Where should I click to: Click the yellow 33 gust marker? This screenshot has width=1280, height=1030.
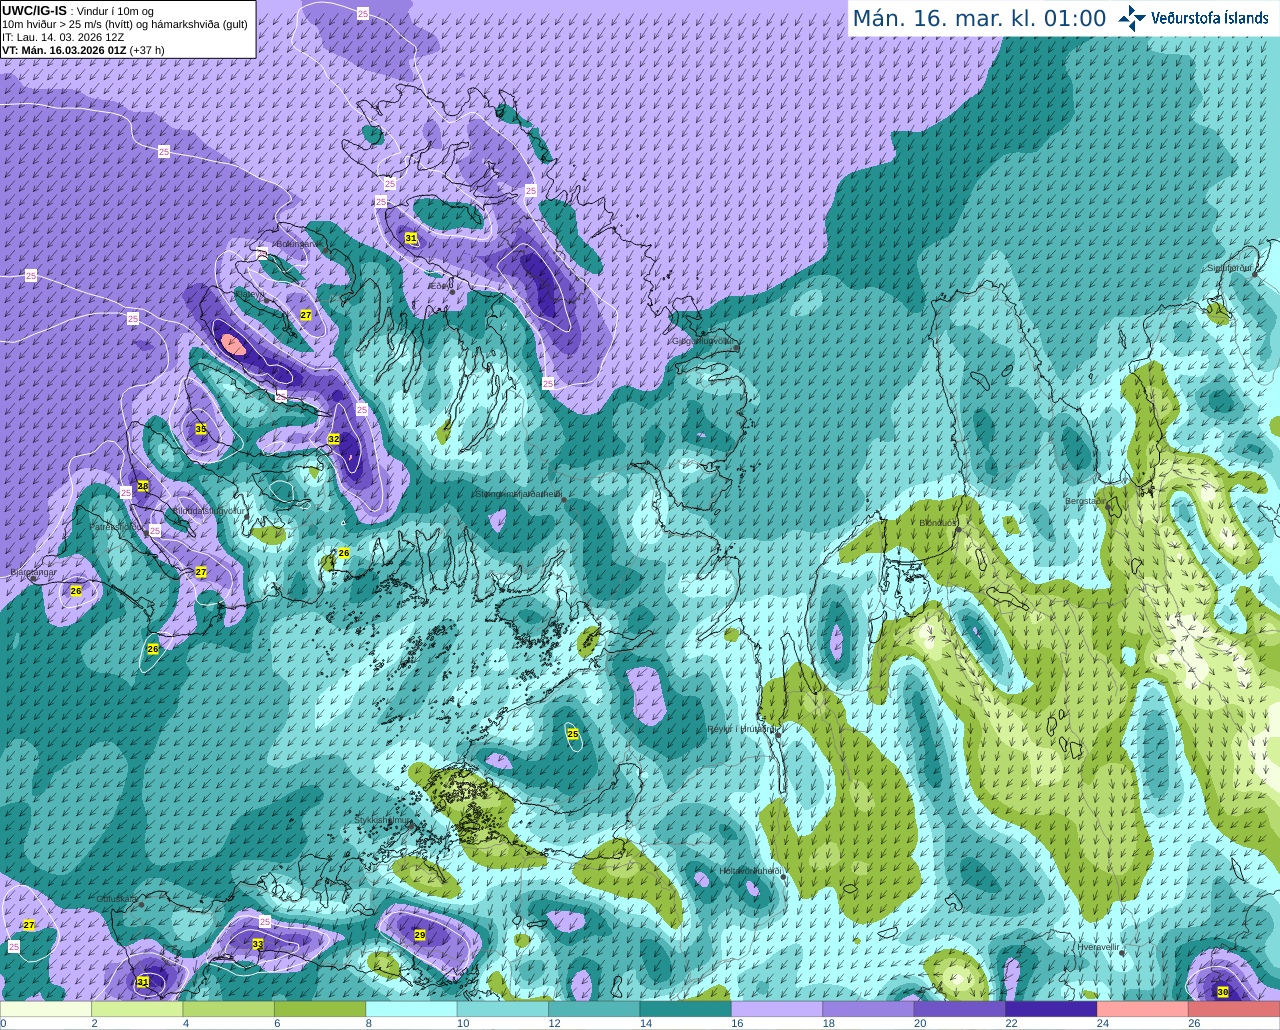tap(258, 944)
